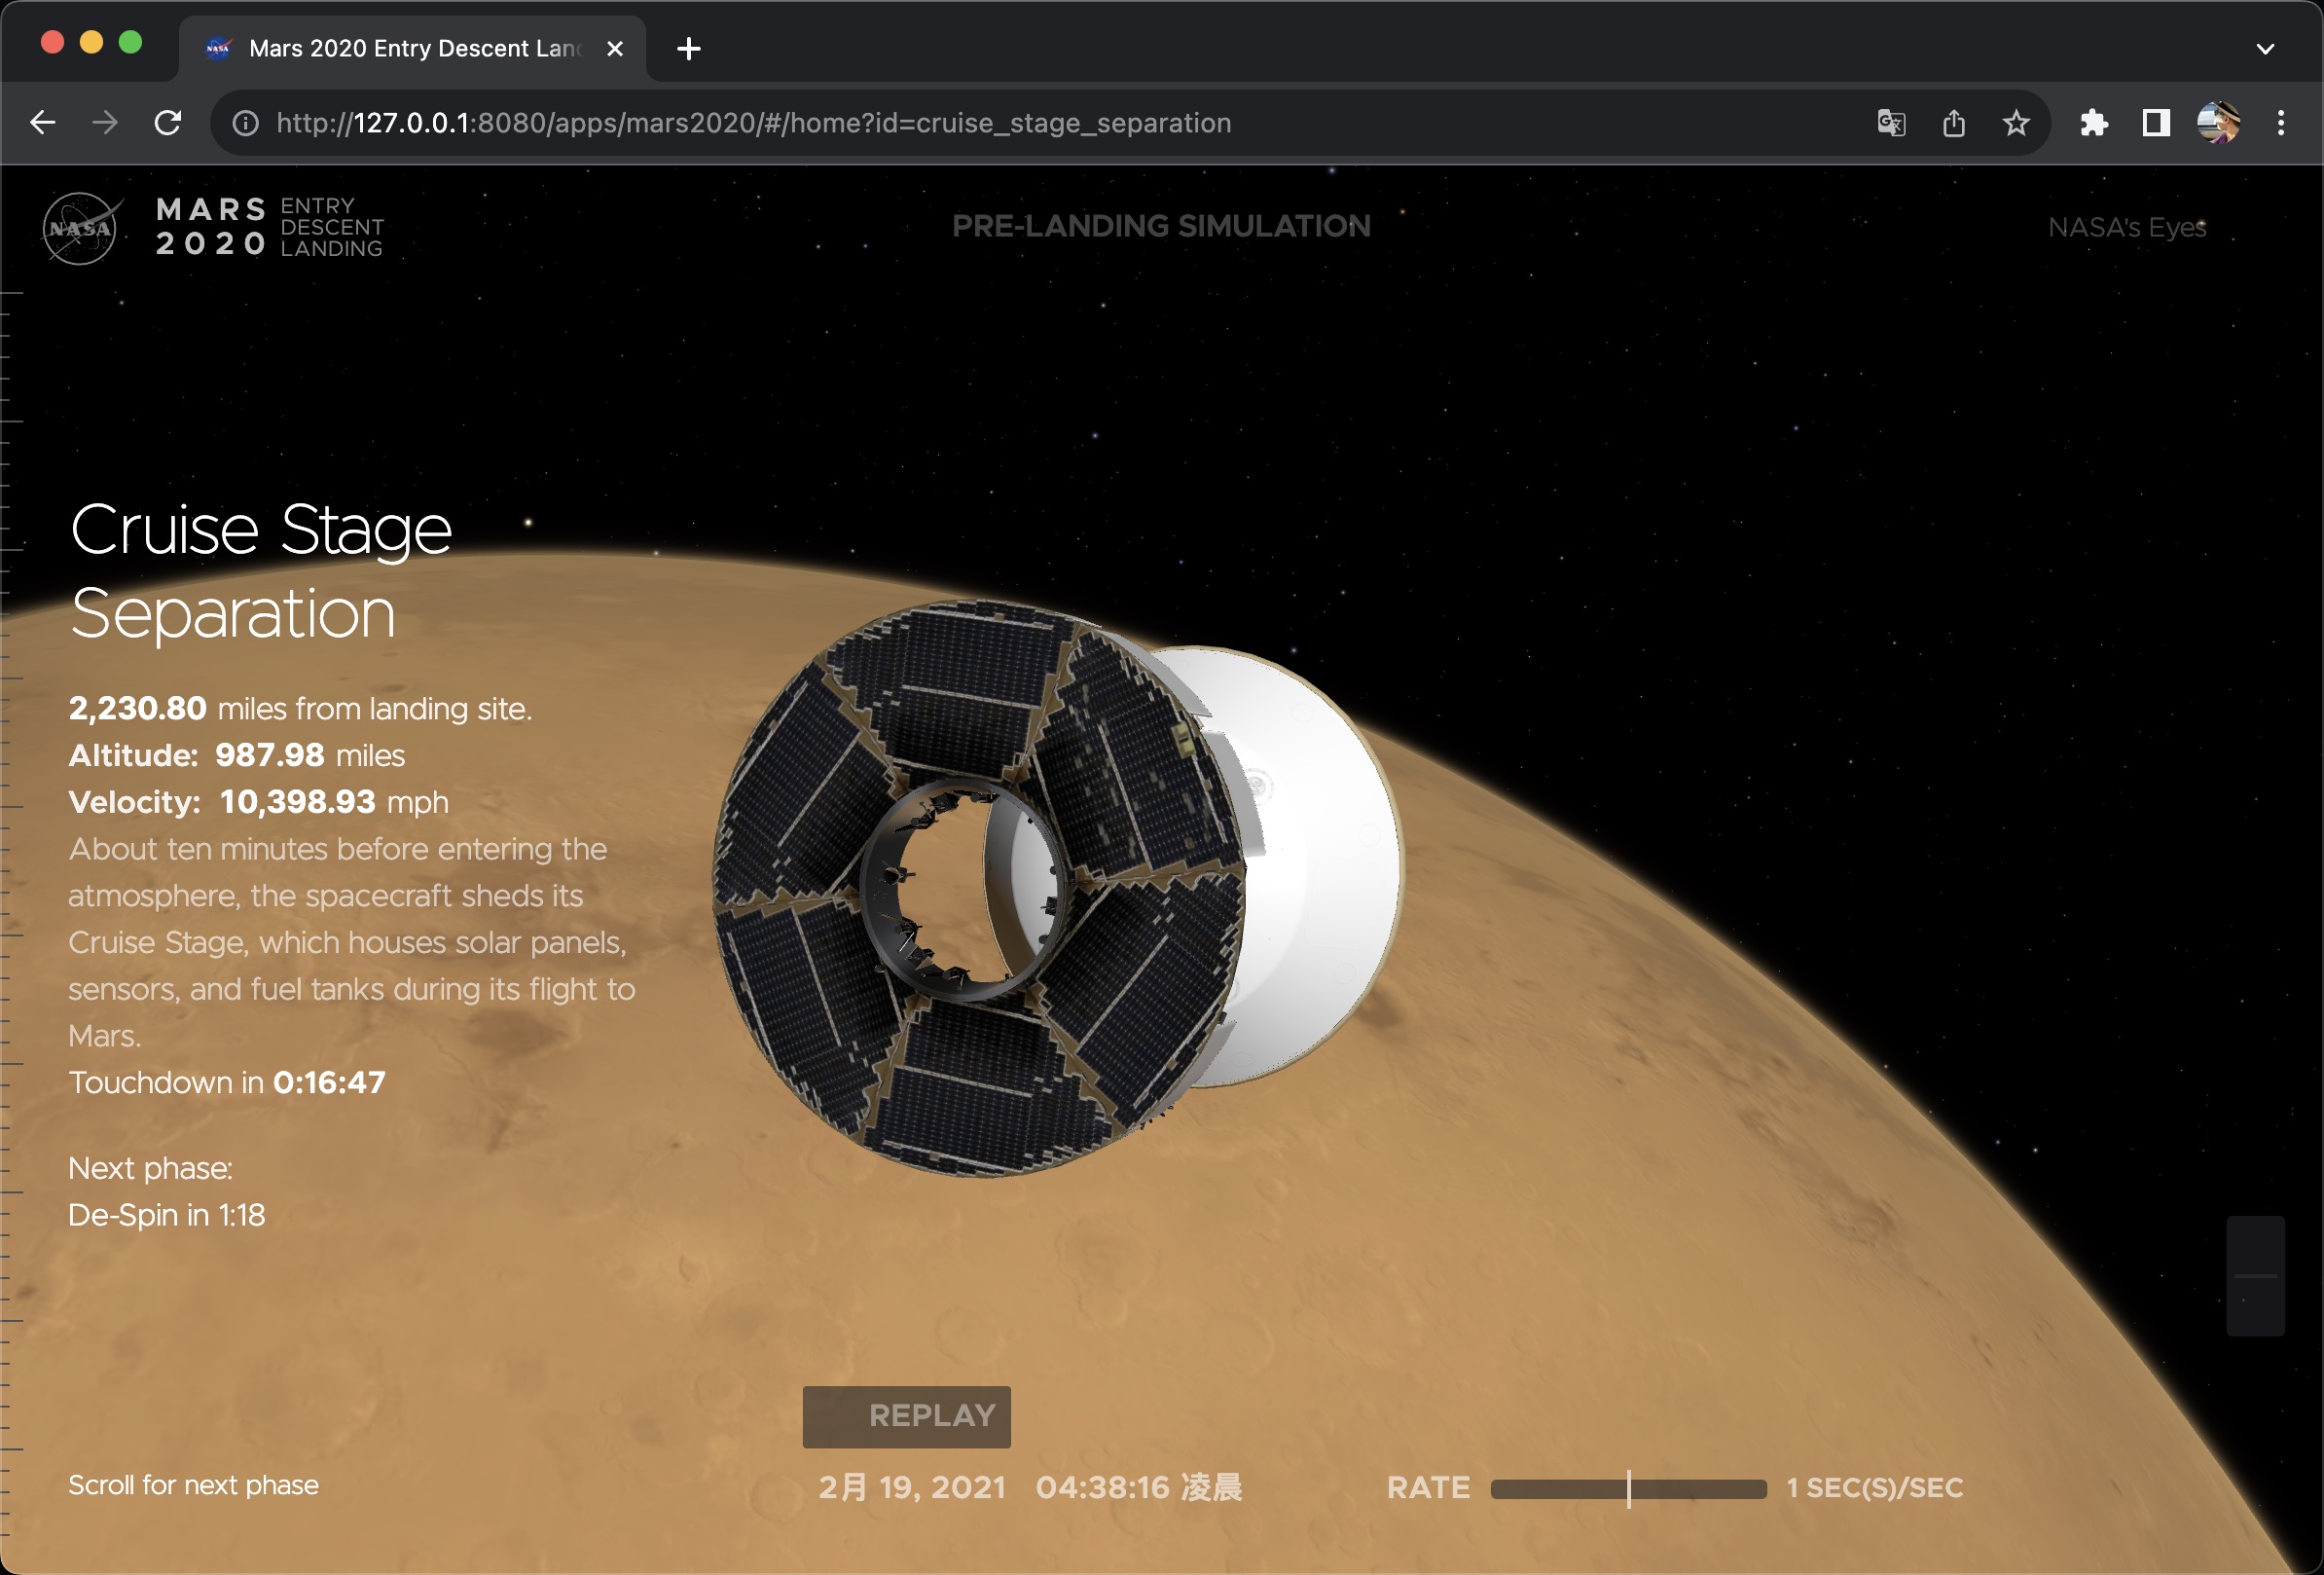Toggle the browser side panel
This screenshot has width=2324, height=1575.
[2156, 123]
